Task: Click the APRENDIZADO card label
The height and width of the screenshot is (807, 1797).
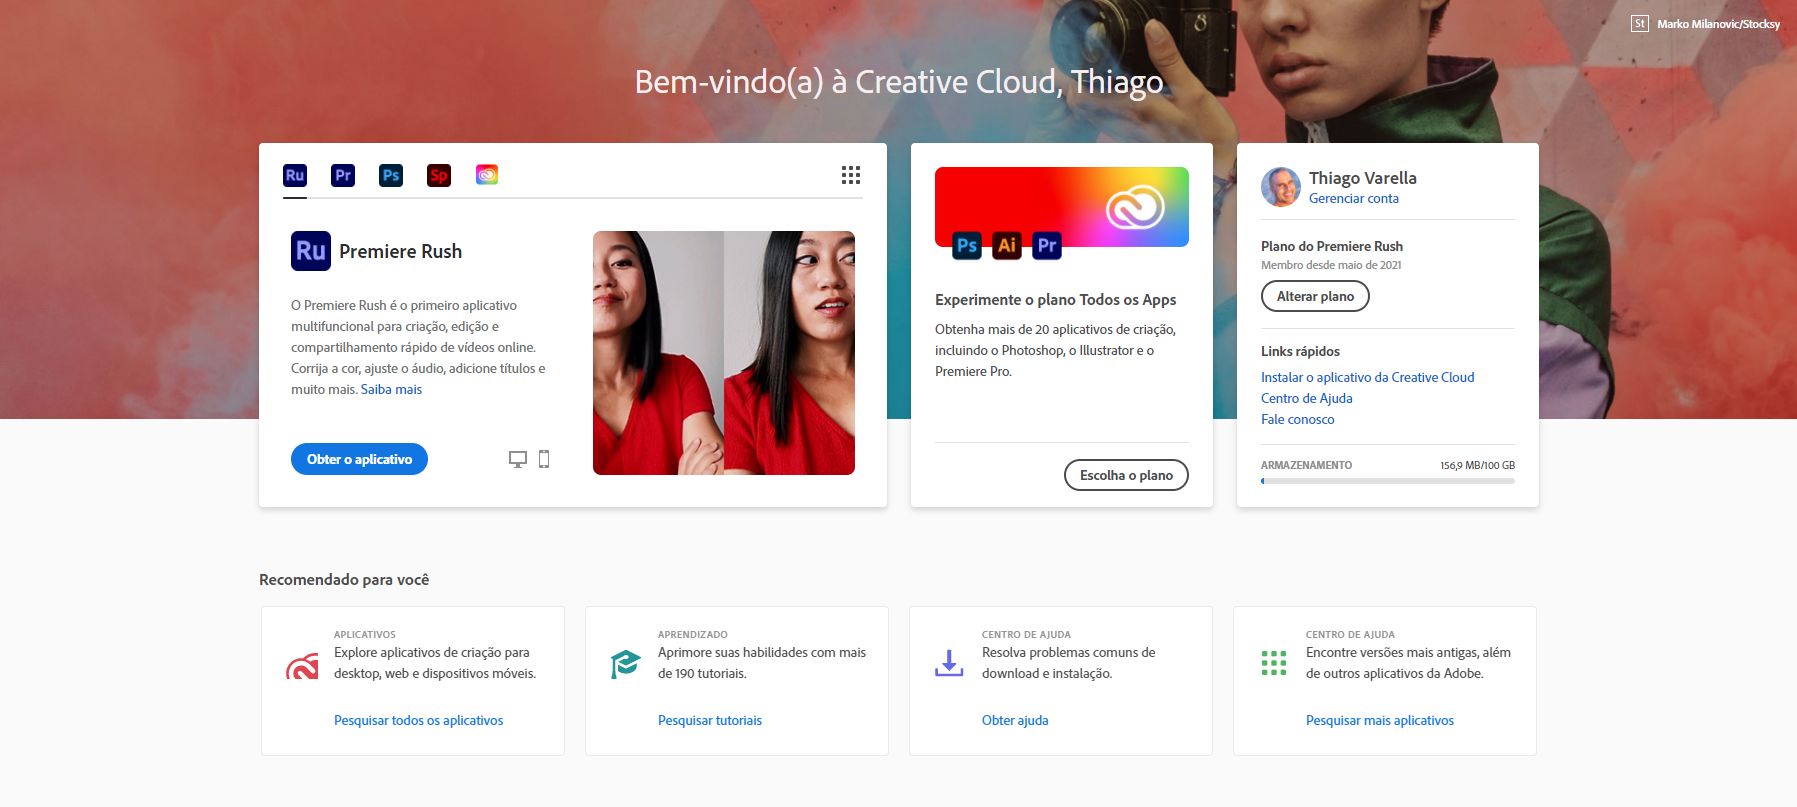Action: (x=693, y=634)
